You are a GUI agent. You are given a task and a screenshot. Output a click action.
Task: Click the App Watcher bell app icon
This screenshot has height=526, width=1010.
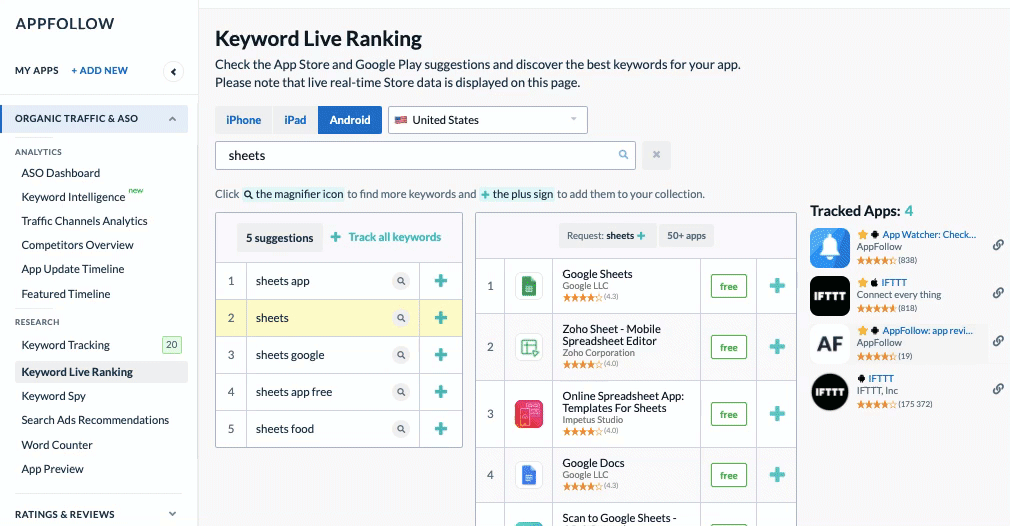830,248
